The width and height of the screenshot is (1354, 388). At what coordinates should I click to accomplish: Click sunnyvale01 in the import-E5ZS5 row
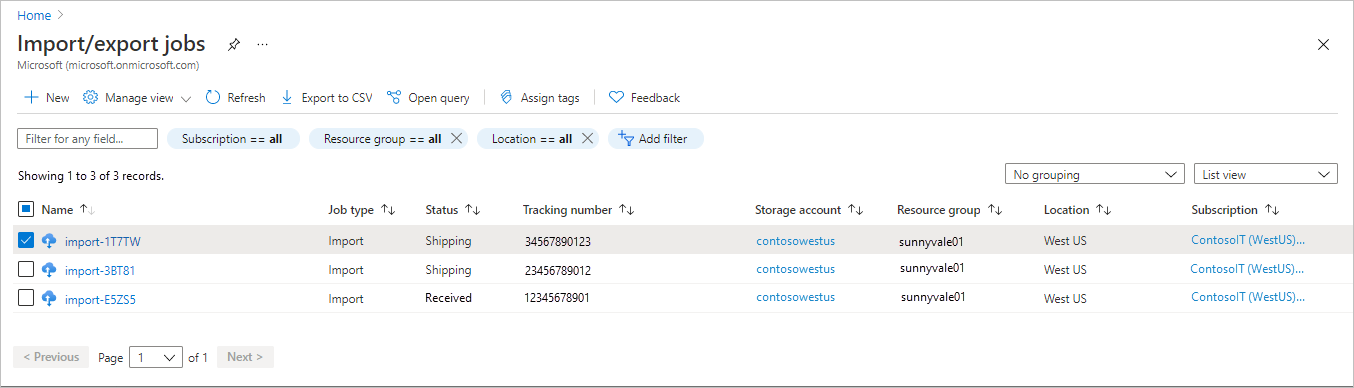[x=933, y=297]
